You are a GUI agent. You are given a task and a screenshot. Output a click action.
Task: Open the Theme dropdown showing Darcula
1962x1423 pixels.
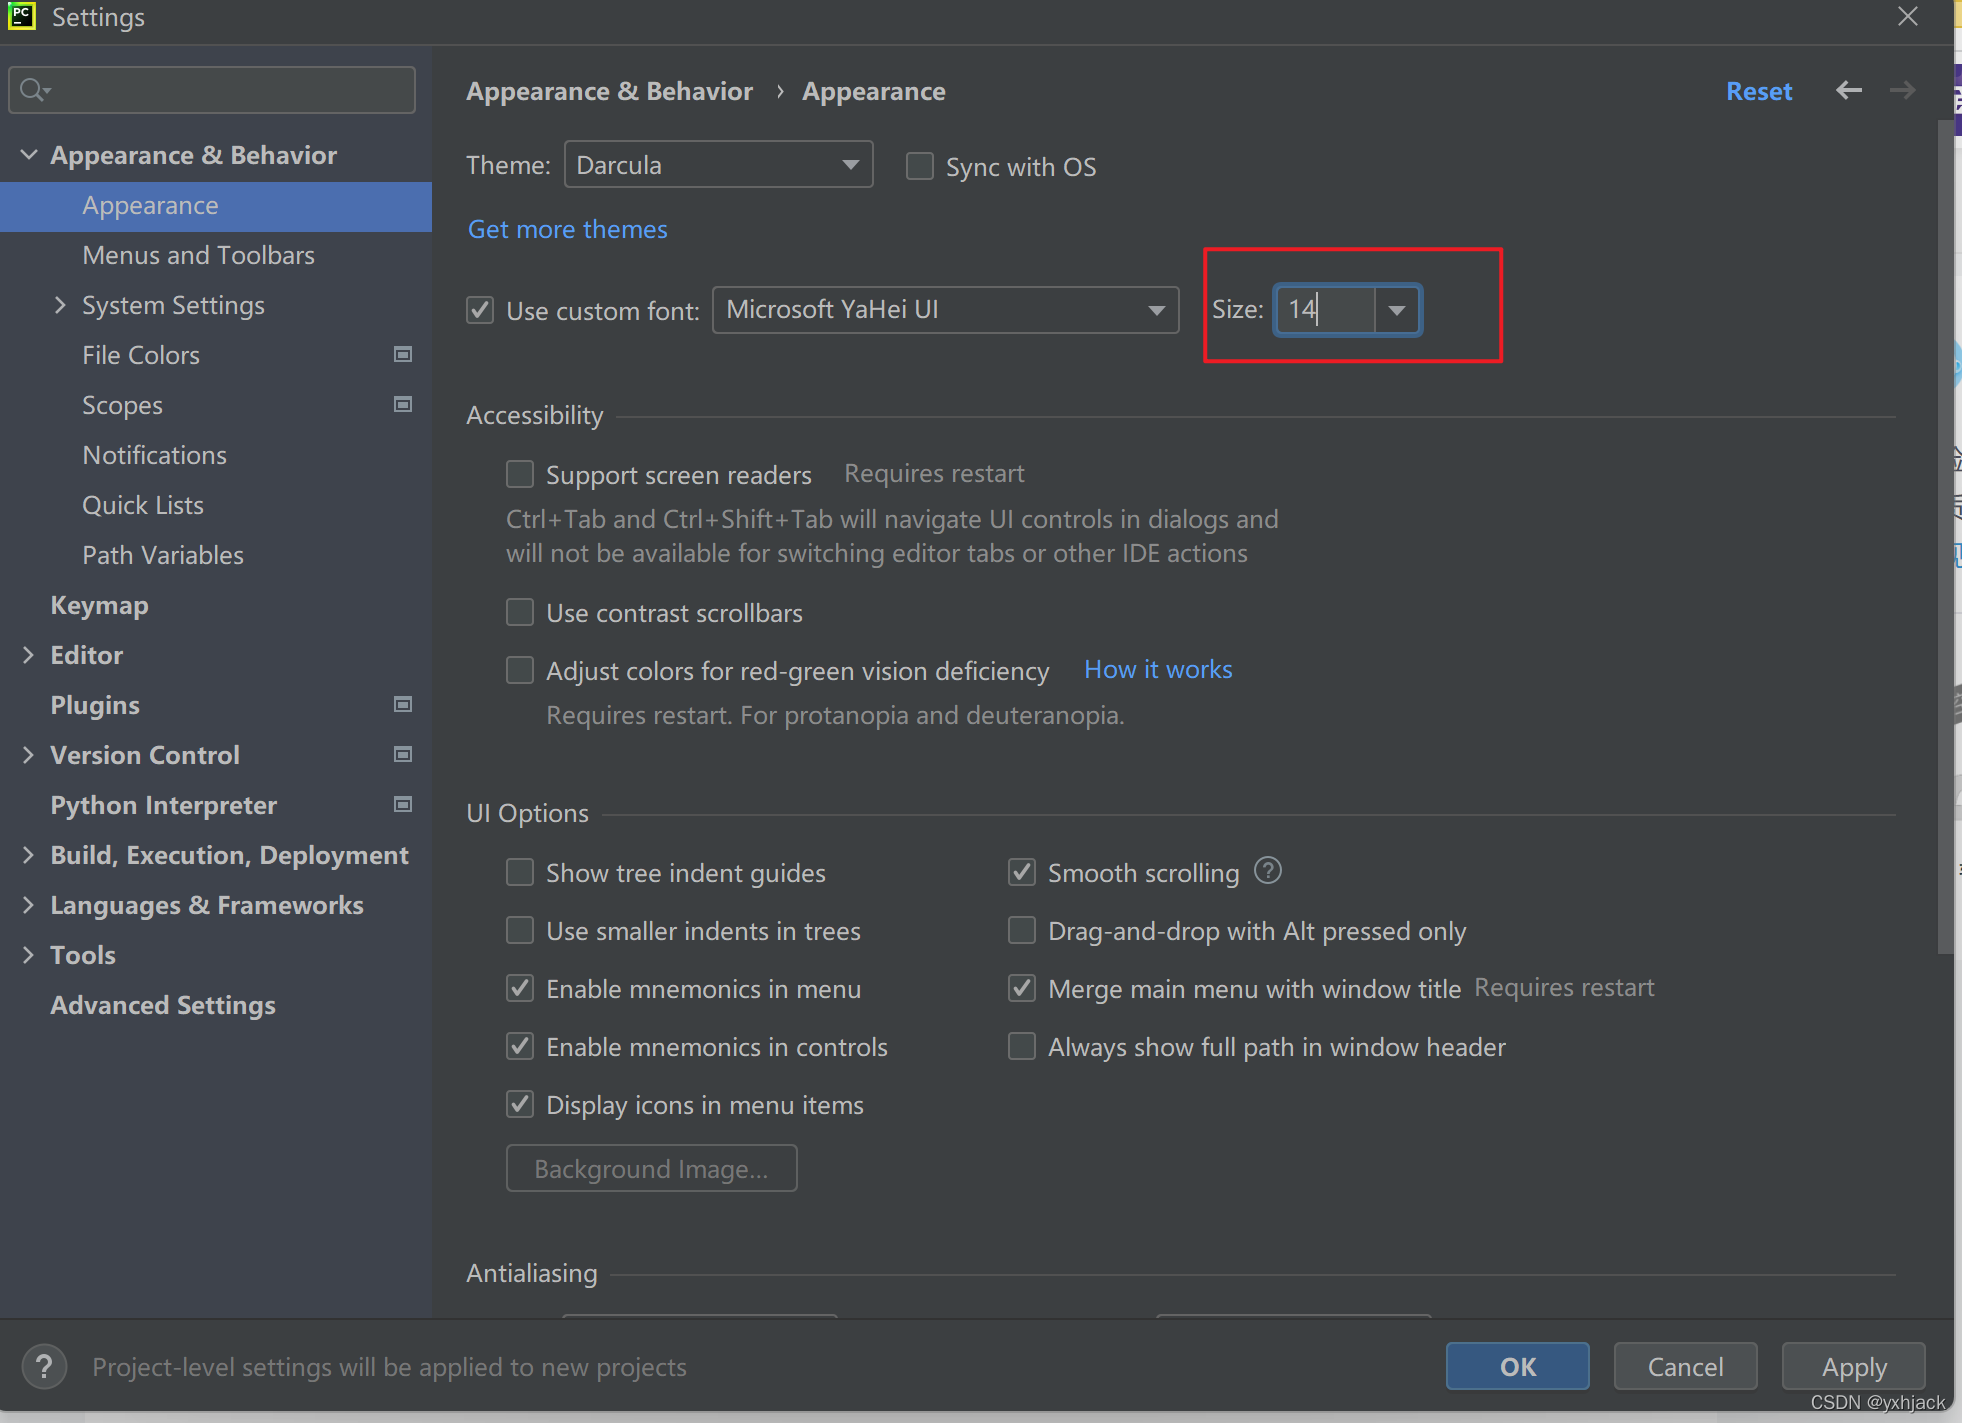click(718, 165)
